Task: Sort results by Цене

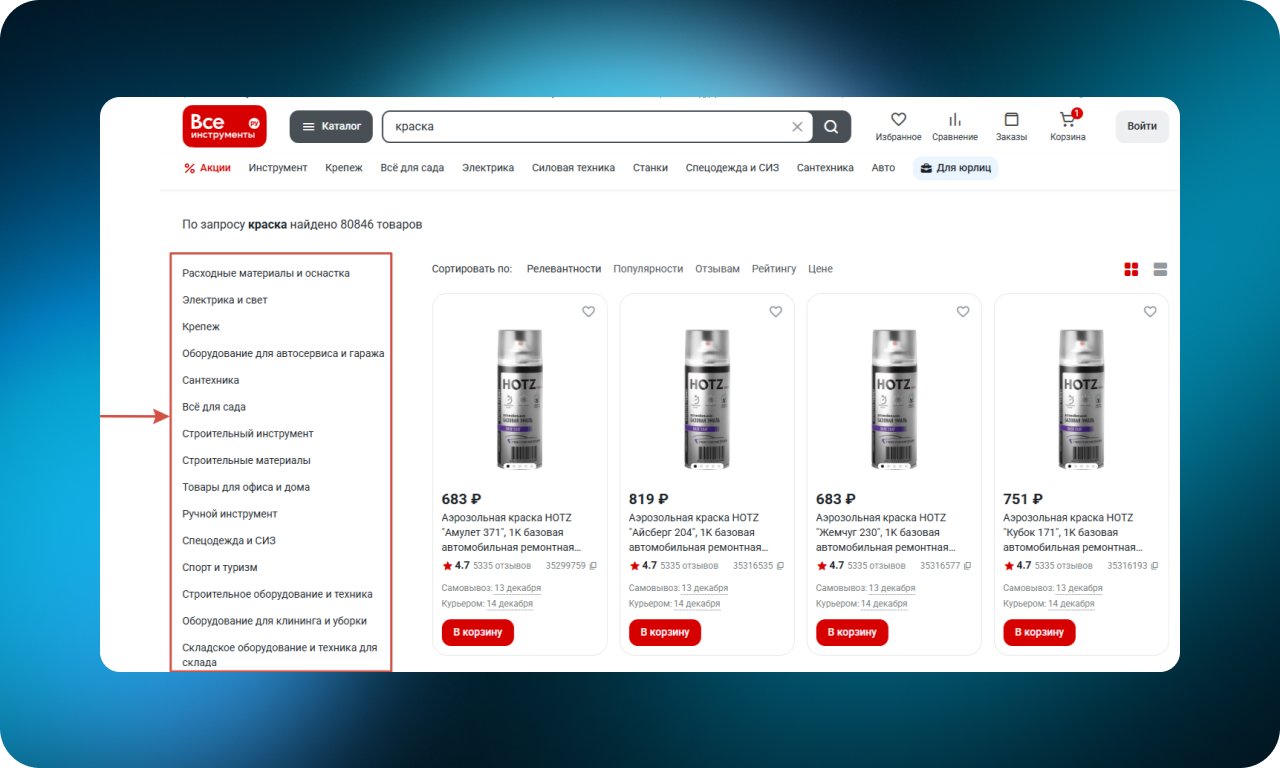Action: pyautogui.click(x=820, y=269)
